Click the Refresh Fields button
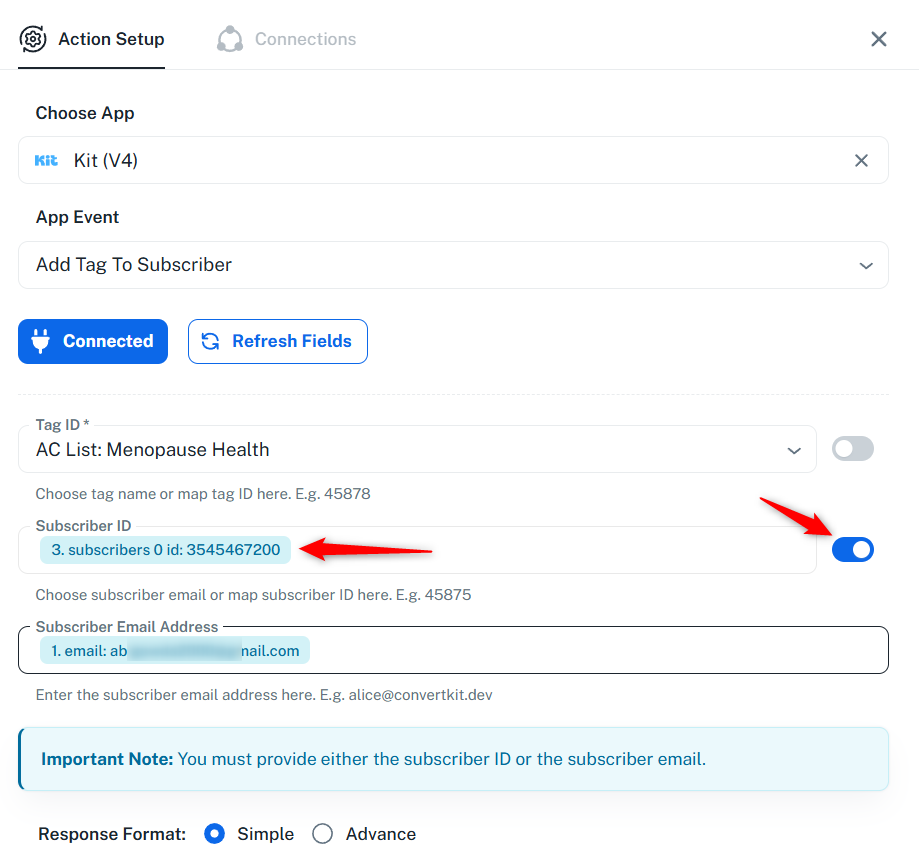Viewport: 919px width, 866px height. click(278, 341)
